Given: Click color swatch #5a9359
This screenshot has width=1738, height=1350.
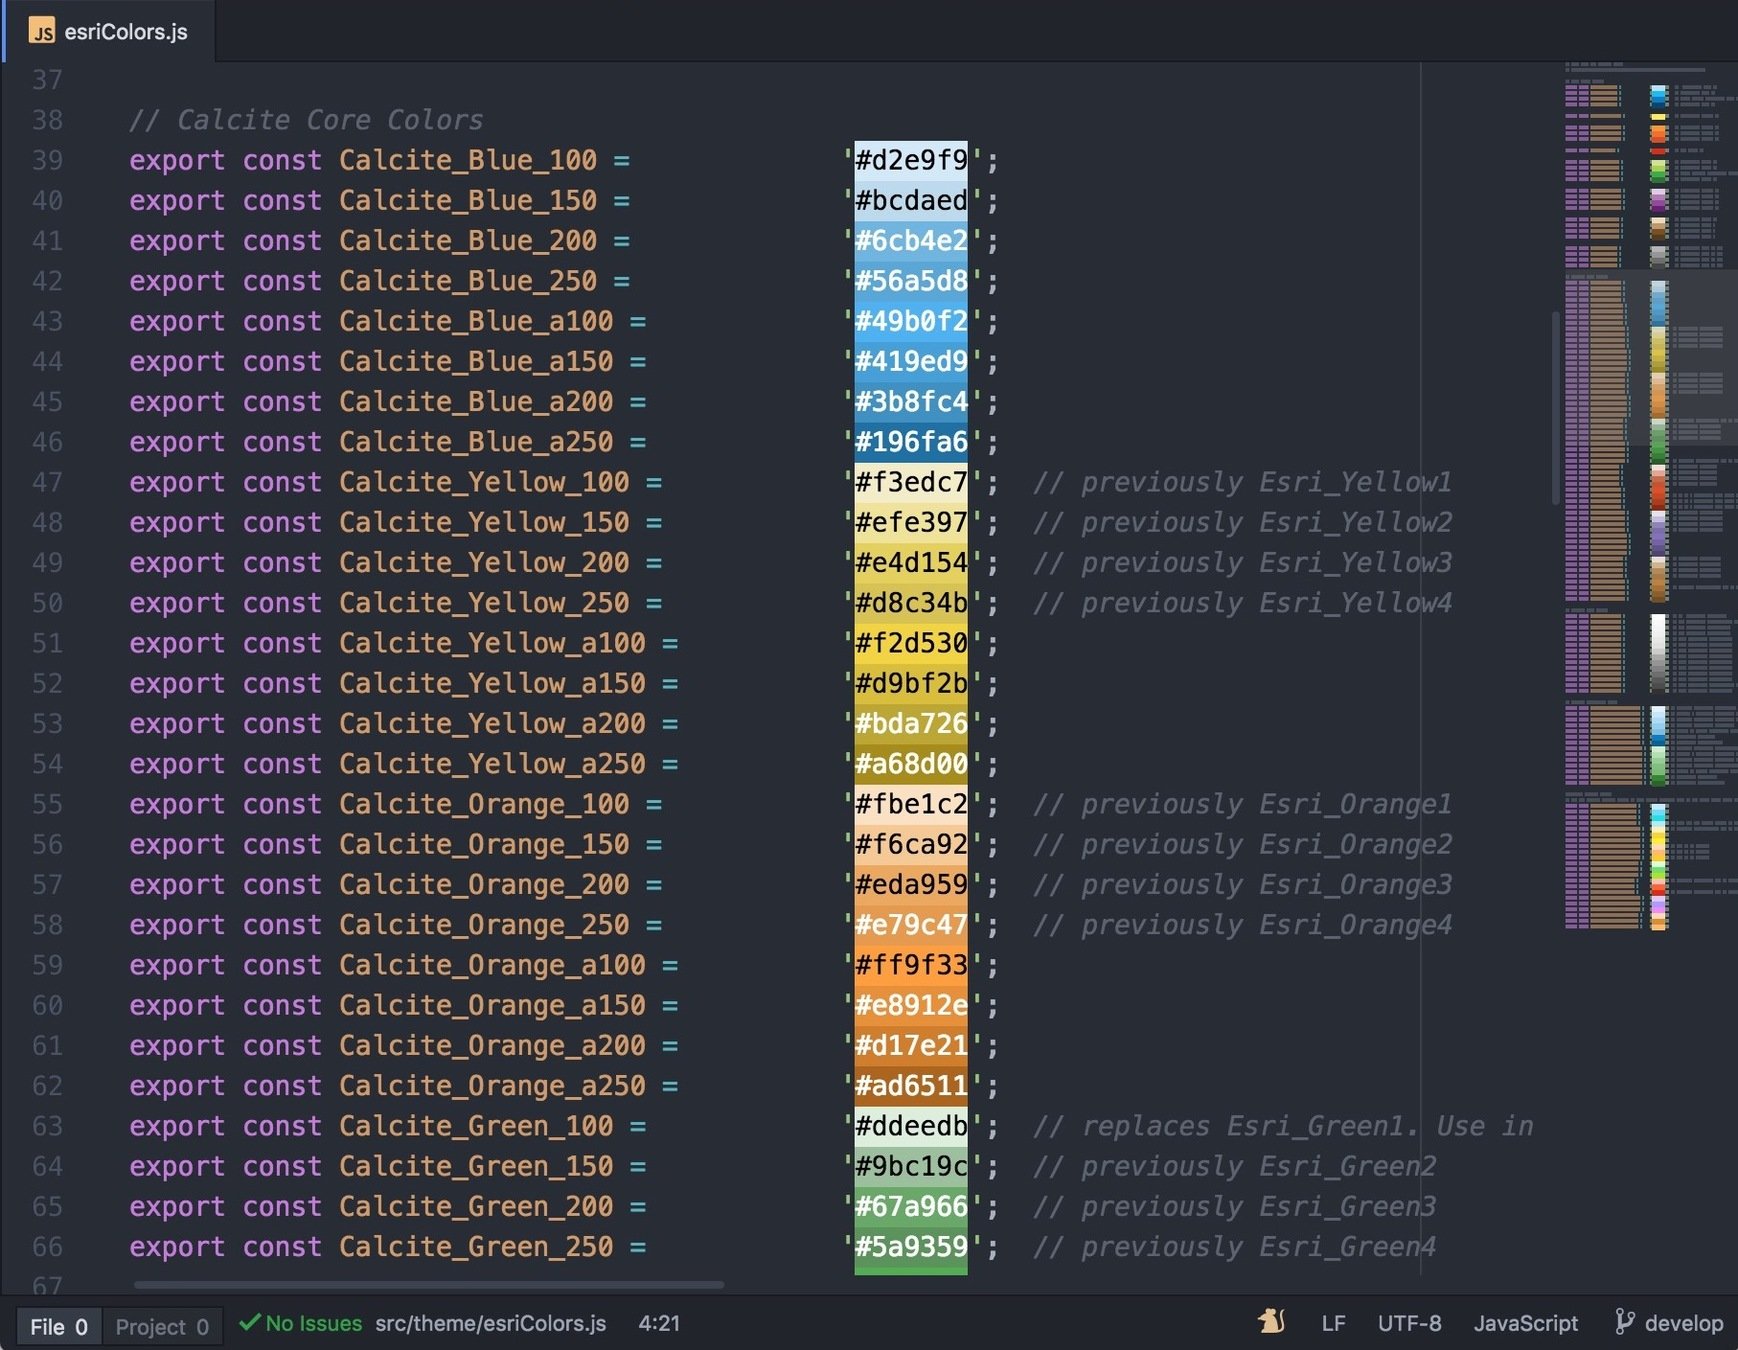Looking at the screenshot, I should point(911,1247).
